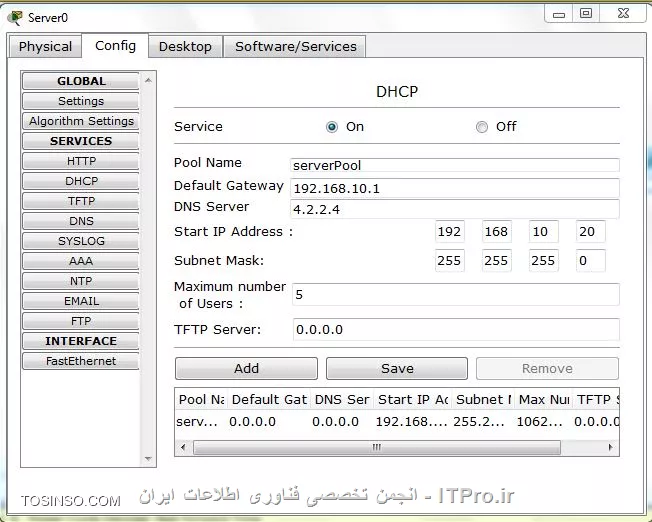
Task: Click pool table right scroll arrow
Action: coord(610,448)
